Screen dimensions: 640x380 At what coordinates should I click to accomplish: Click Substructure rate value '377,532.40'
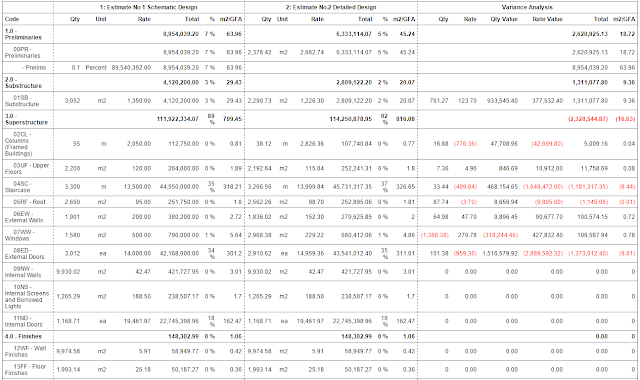[548, 101]
